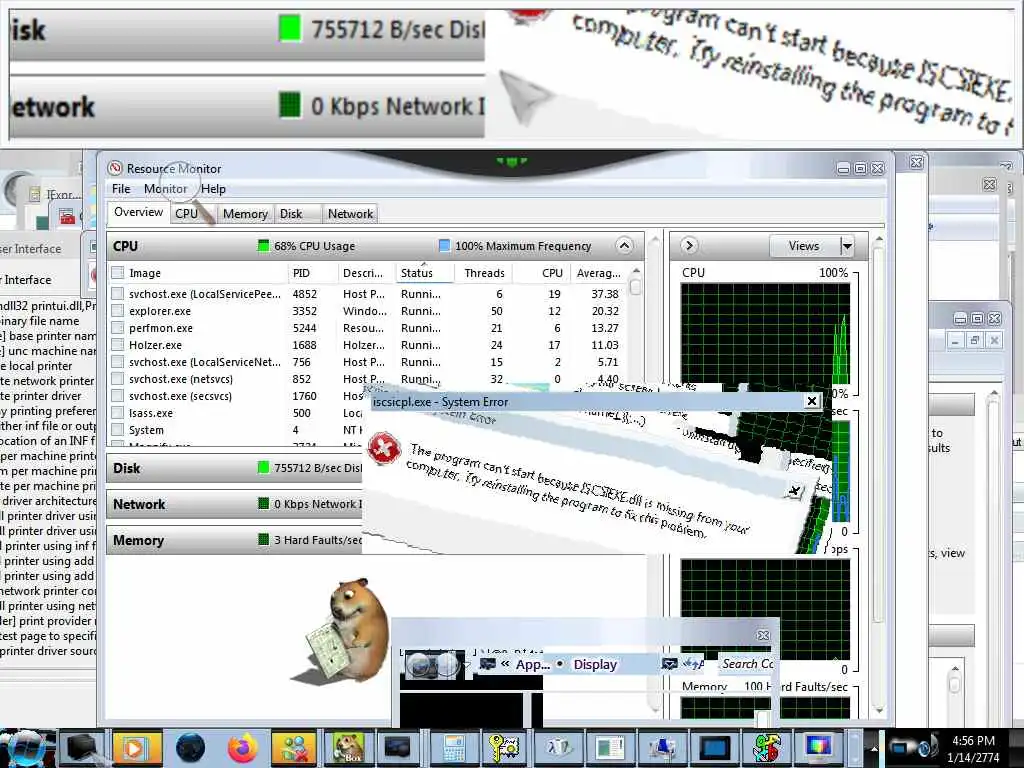Click the blue Maximum Frequency indicator square
This screenshot has height=768, width=1024.
coord(444,246)
